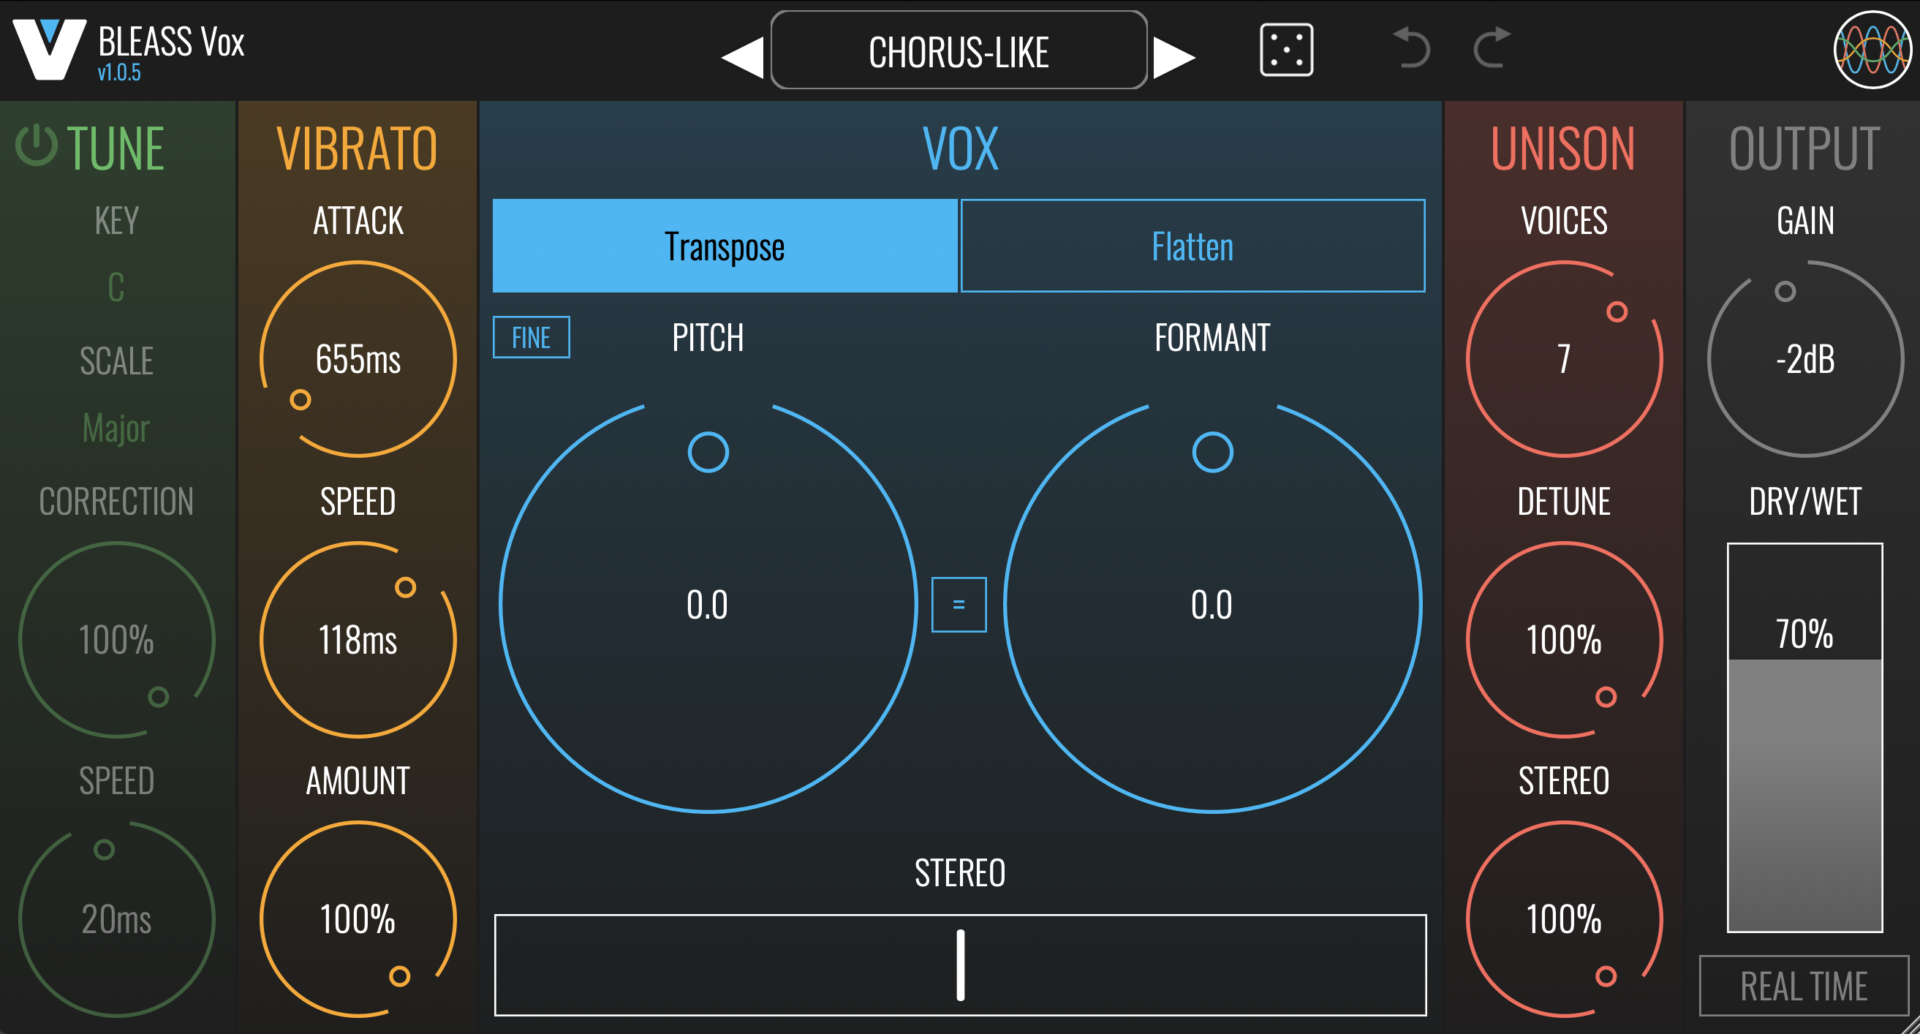The width and height of the screenshot is (1920, 1034).
Task: Click the undo arrow icon
Action: click(x=1412, y=48)
